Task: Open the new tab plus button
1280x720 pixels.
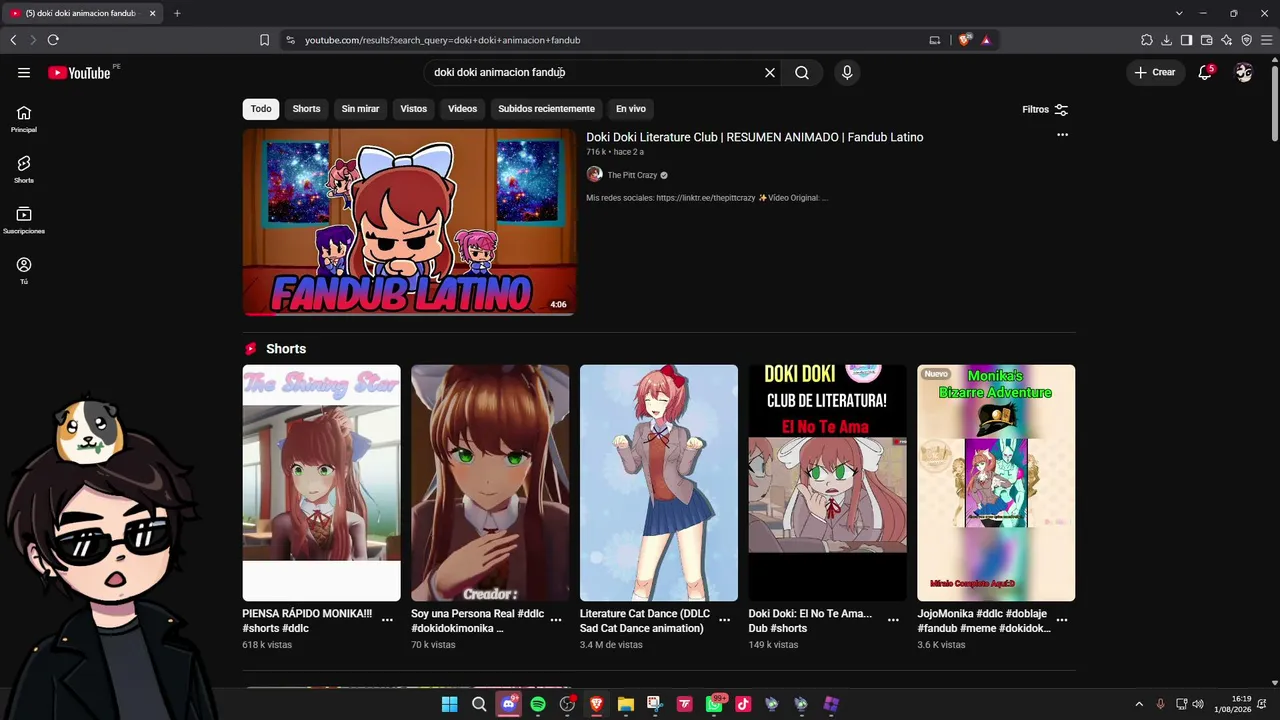Action: [x=177, y=13]
